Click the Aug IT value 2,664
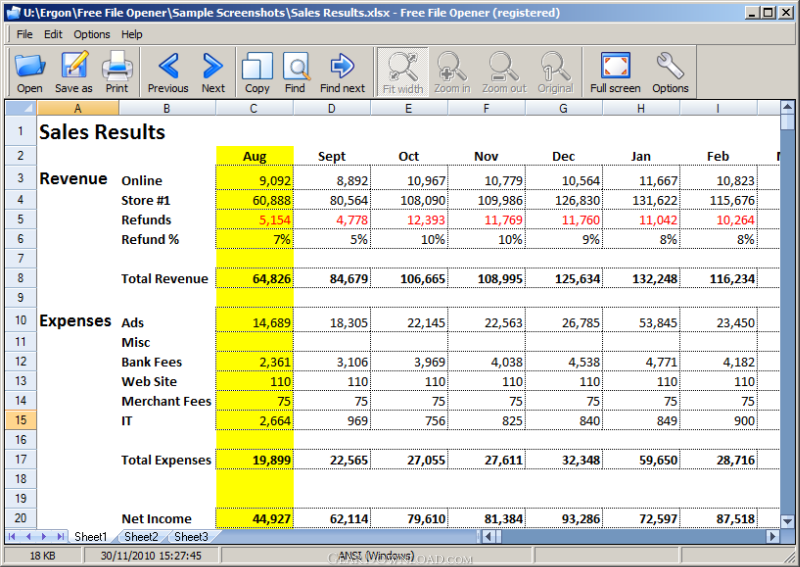The height and width of the screenshot is (567, 800). click(255, 421)
